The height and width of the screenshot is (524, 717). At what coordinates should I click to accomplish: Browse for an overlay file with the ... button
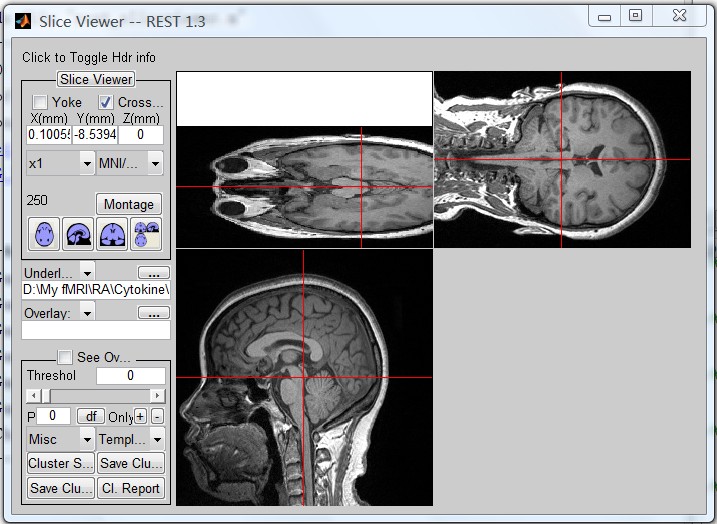(154, 313)
